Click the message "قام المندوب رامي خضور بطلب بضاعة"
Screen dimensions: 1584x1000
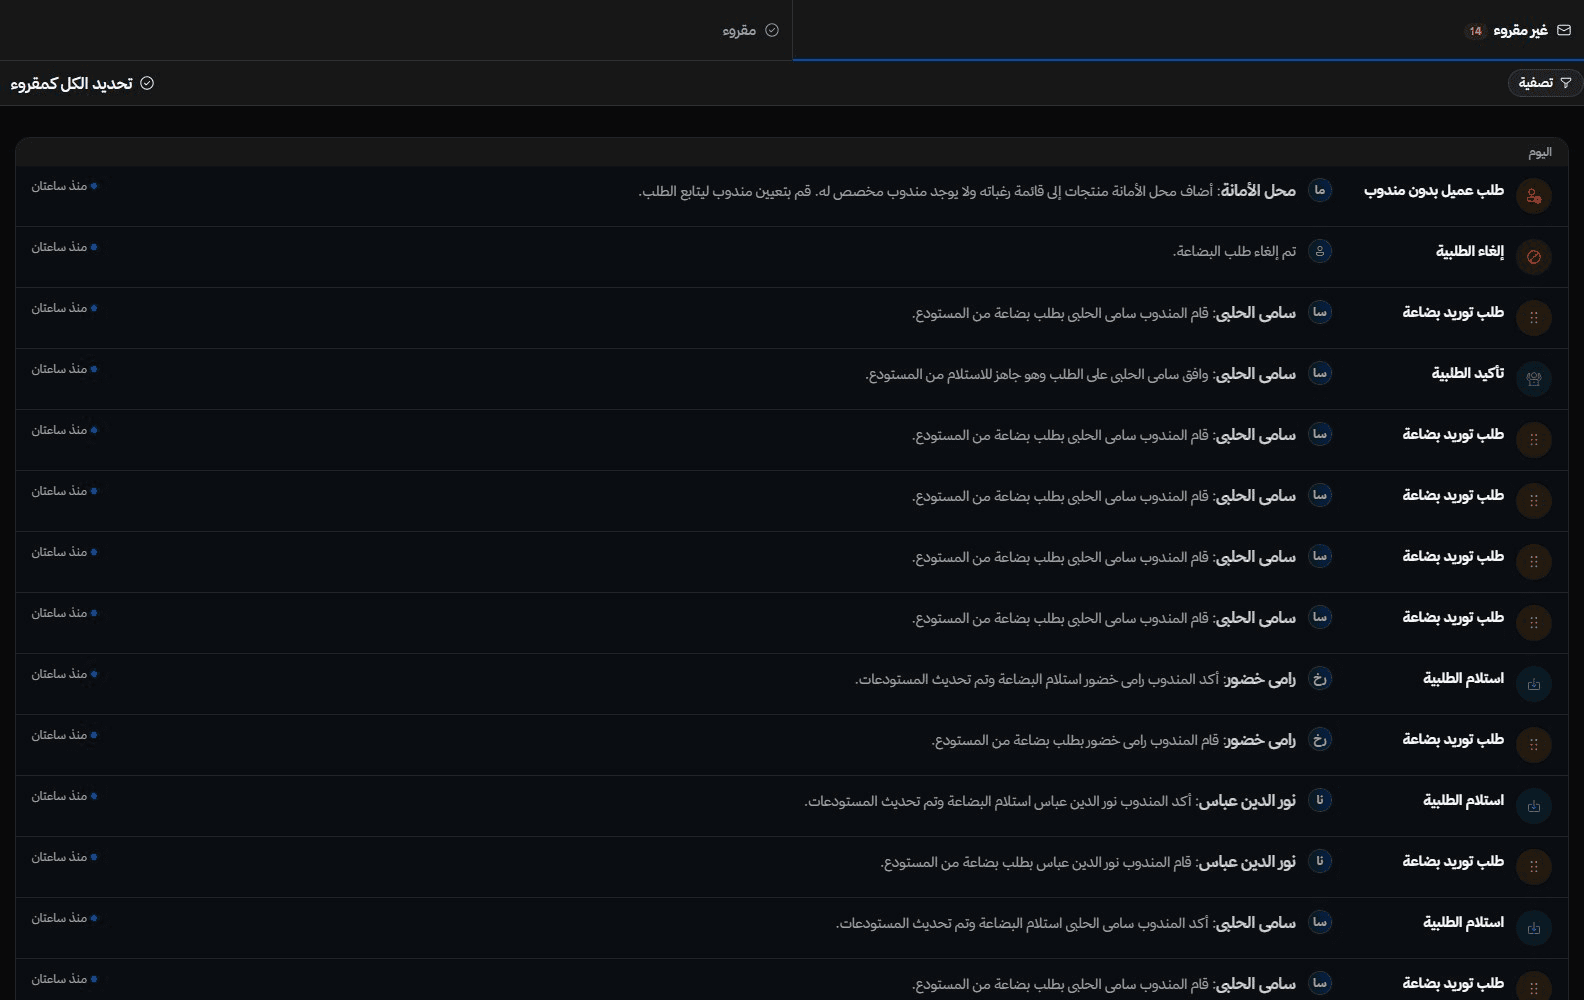point(1075,740)
